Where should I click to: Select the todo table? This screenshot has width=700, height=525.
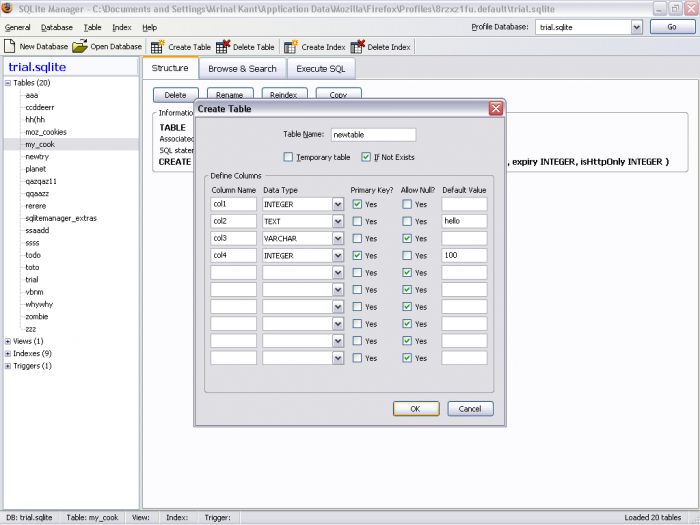pos(33,255)
